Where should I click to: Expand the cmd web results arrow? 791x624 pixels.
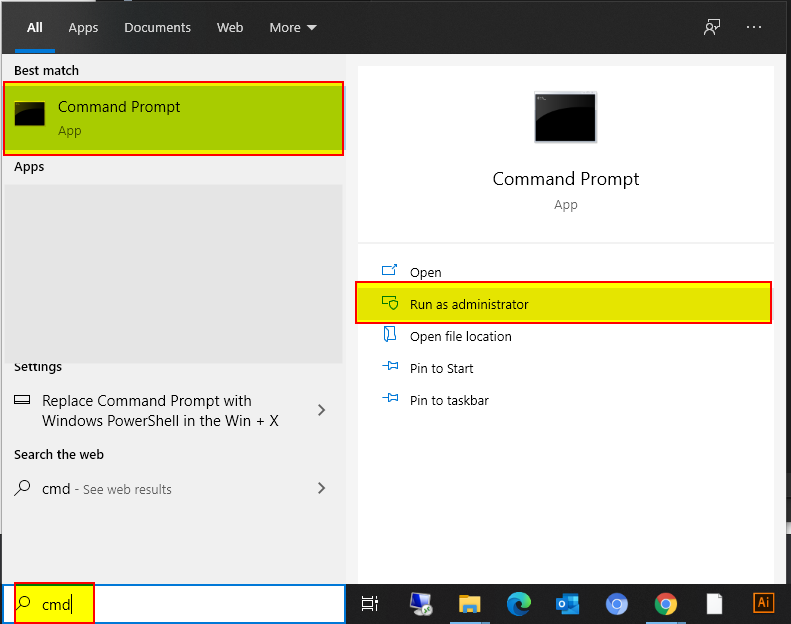point(321,488)
